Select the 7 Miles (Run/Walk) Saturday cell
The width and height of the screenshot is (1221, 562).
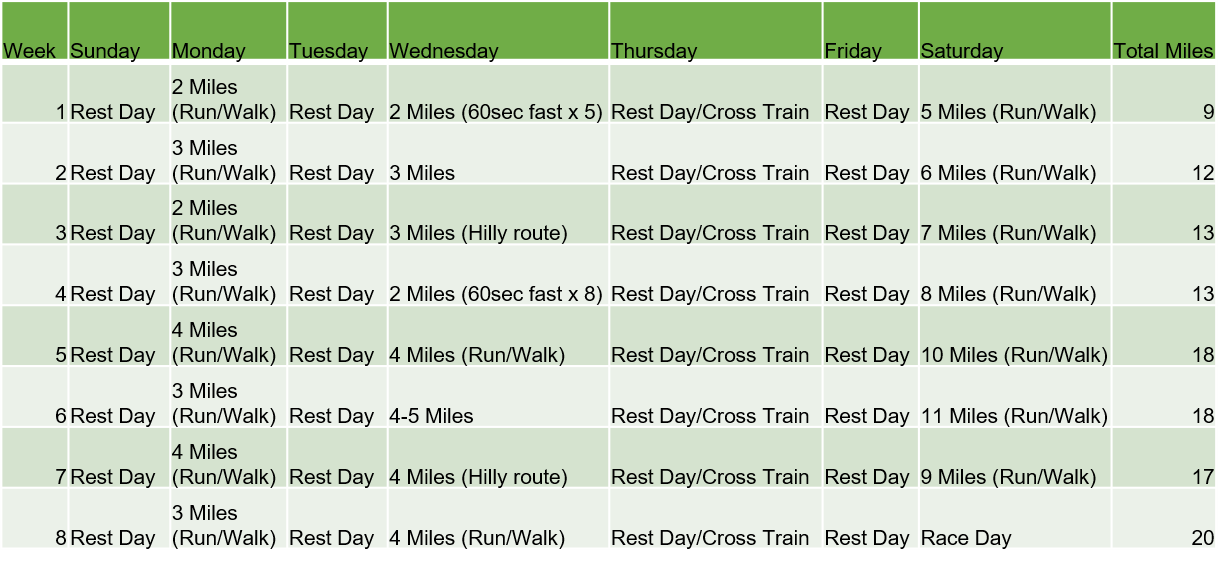coord(1008,233)
